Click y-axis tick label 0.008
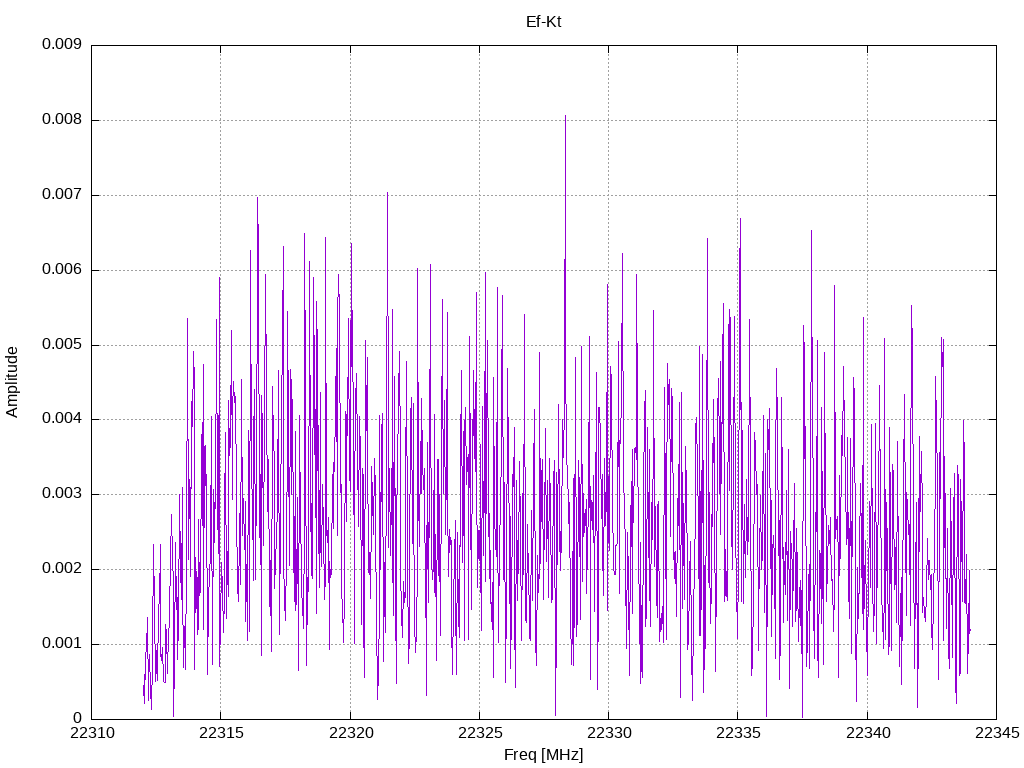Image resolution: width=1024 pixels, height=768 pixels. tap(62, 120)
